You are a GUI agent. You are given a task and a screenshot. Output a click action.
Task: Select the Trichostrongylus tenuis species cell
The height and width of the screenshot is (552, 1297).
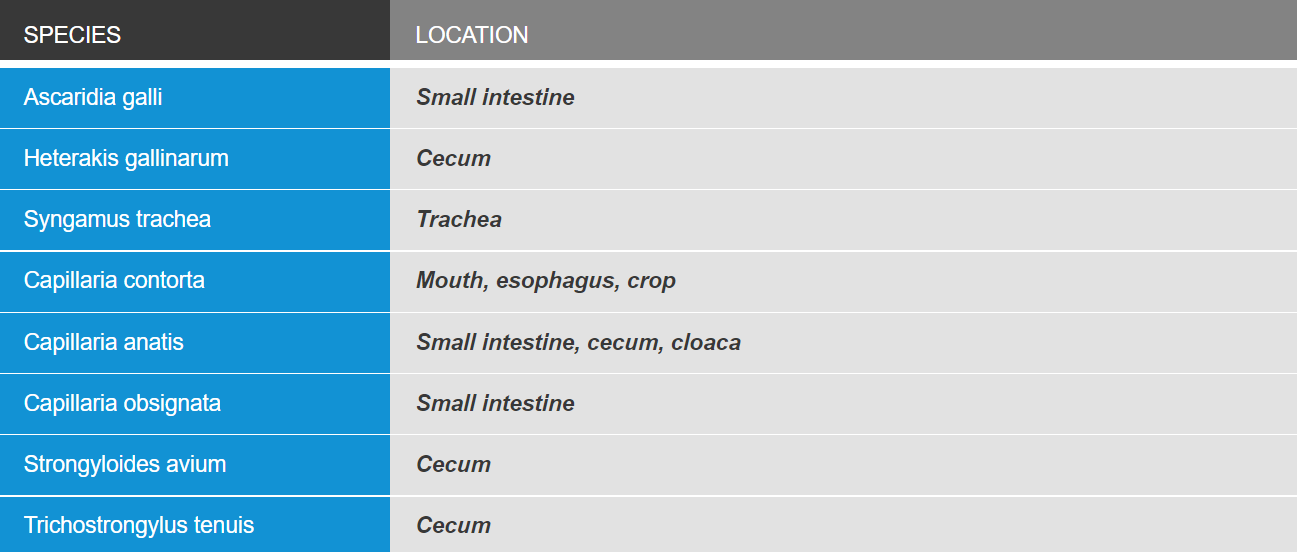195,525
